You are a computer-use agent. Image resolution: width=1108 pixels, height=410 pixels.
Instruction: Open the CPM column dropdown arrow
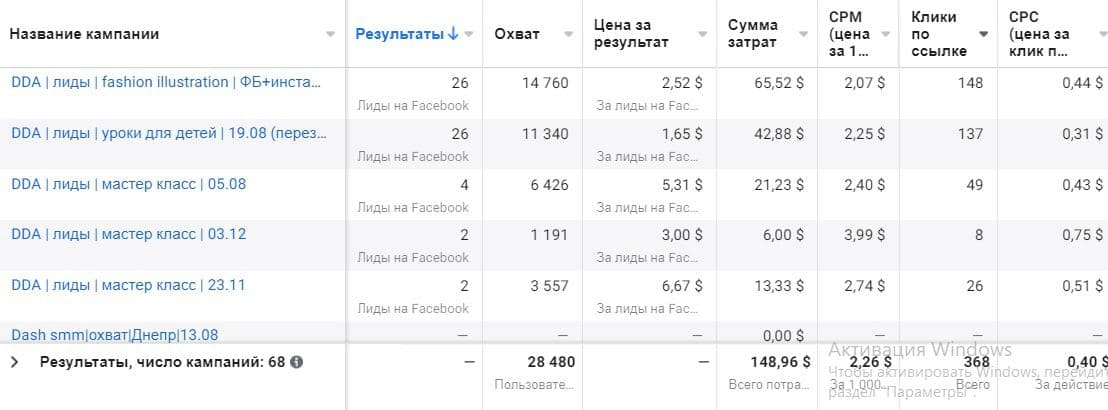point(886,34)
